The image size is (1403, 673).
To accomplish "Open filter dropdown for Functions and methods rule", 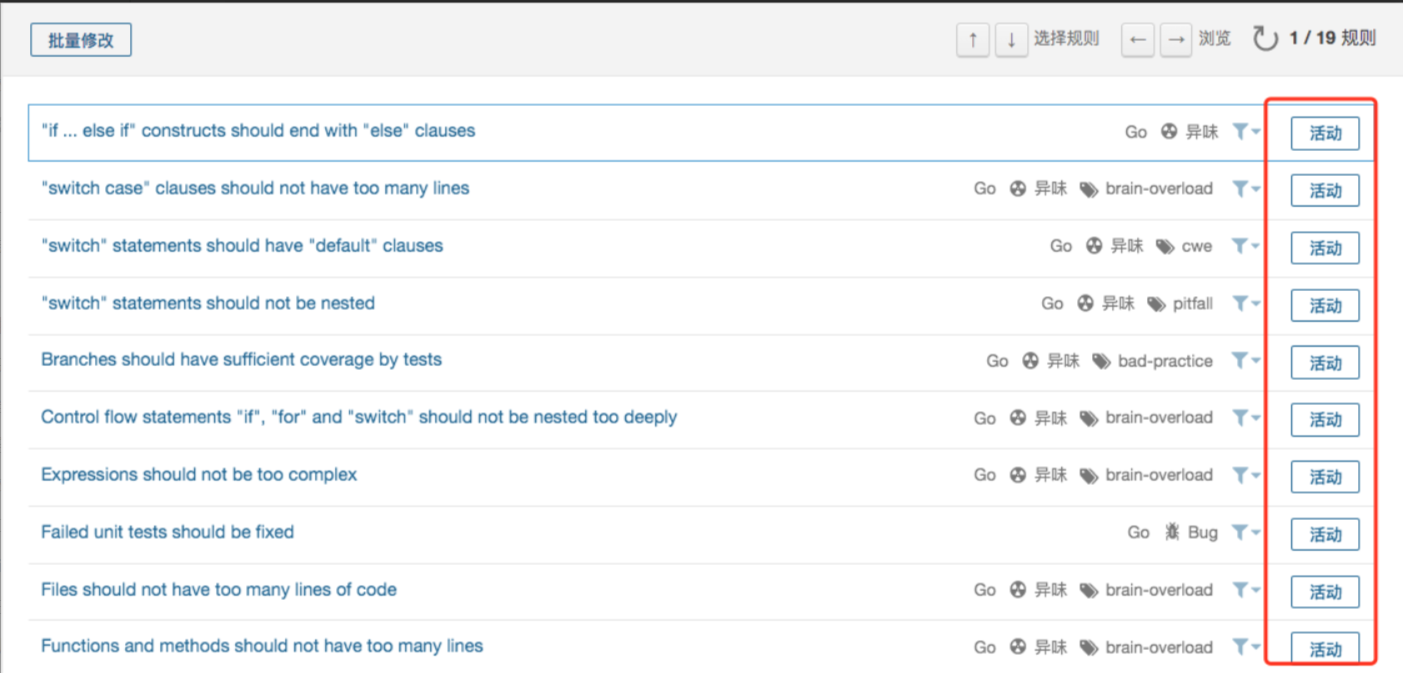I will click(1246, 647).
